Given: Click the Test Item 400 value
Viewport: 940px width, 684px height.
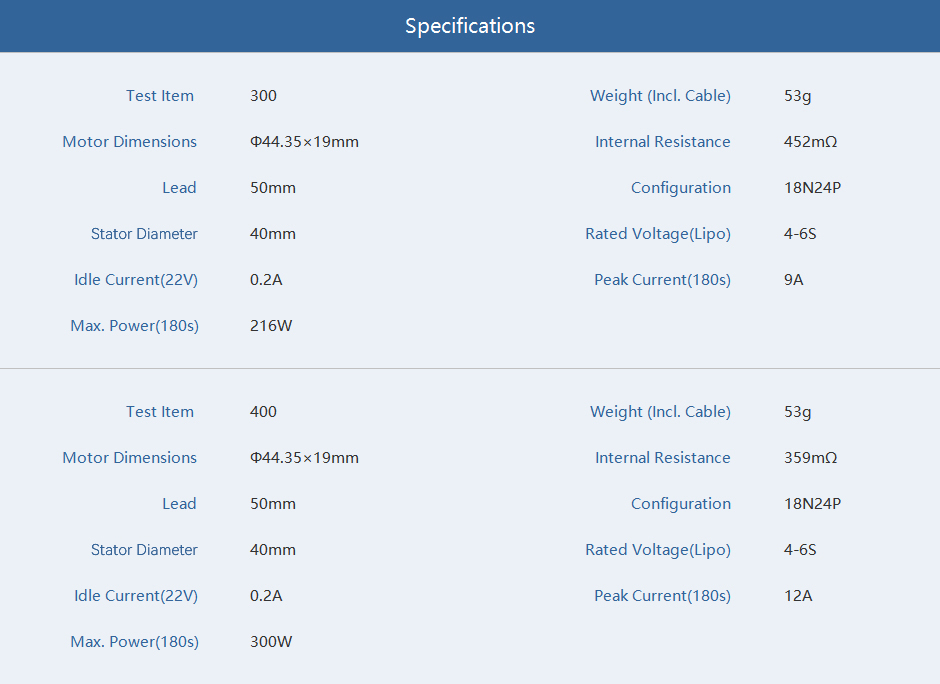Looking at the screenshot, I should 263,412.
